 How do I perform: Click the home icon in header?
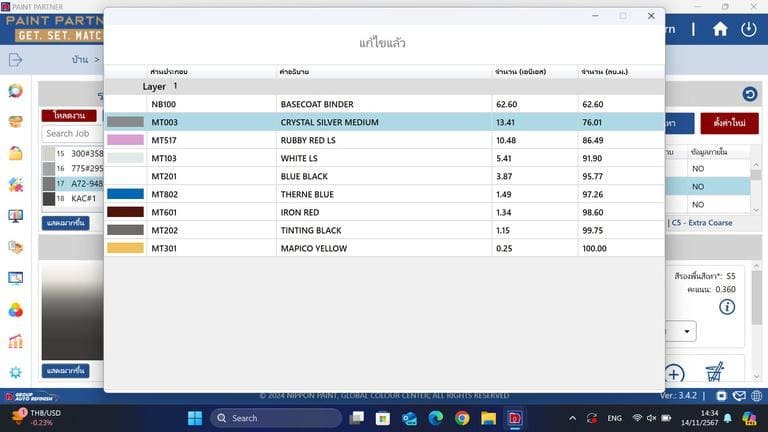click(x=720, y=29)
